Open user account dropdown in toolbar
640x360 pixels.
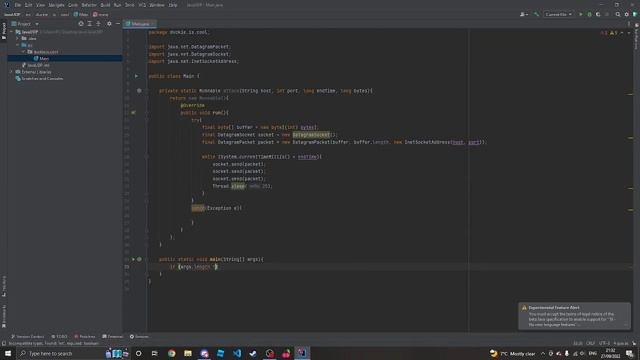[x=524, y=14]
